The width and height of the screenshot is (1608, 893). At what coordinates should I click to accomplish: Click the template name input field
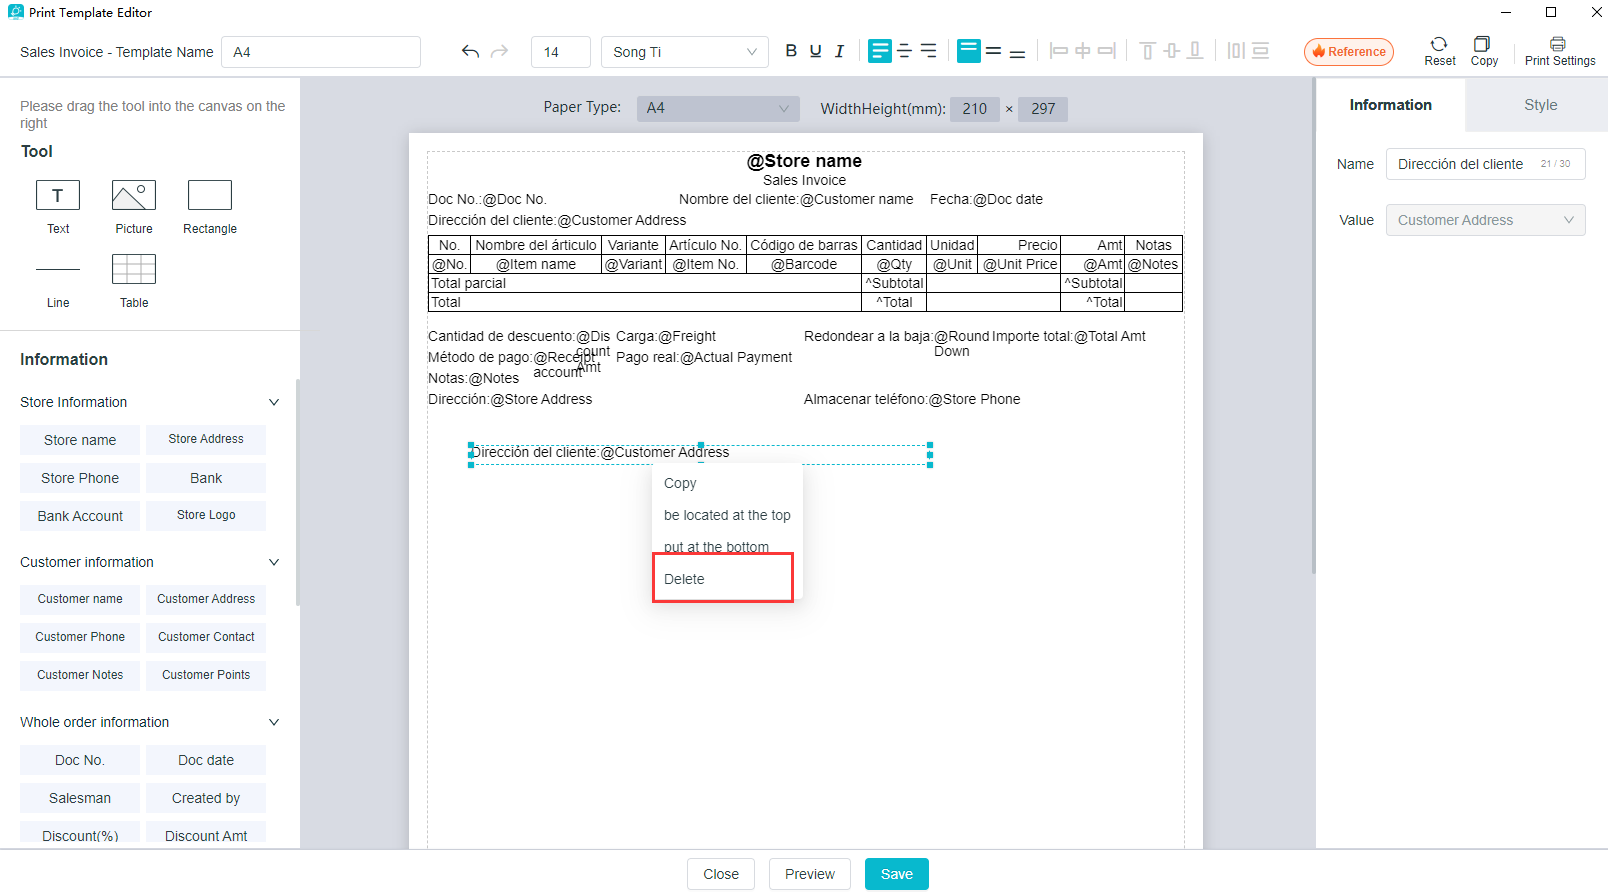[x=320, y=52]
